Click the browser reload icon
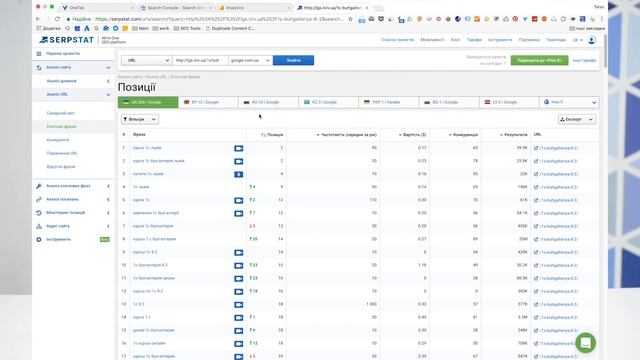Screen dimensions: 640x360 (57, 19)
